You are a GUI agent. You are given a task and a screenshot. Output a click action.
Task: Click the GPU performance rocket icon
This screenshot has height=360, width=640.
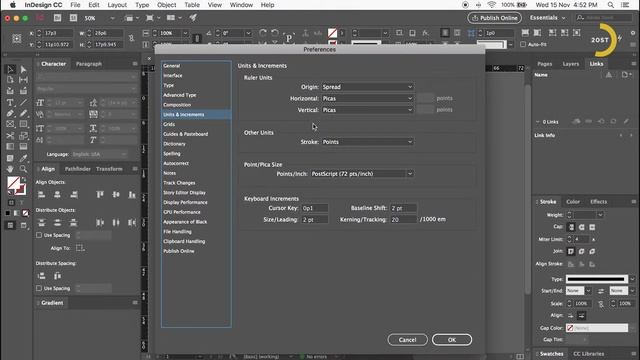(x=193, y=18)
